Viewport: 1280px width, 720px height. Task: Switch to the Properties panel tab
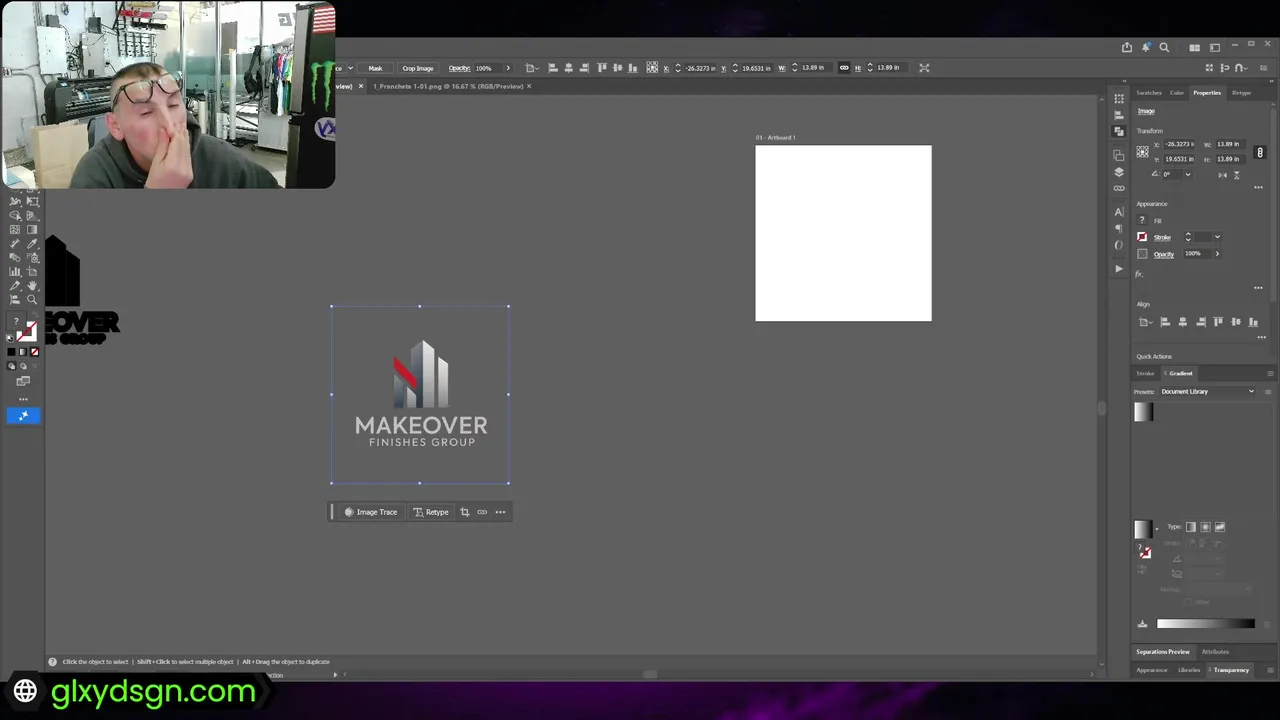(x=1207, y=93)
